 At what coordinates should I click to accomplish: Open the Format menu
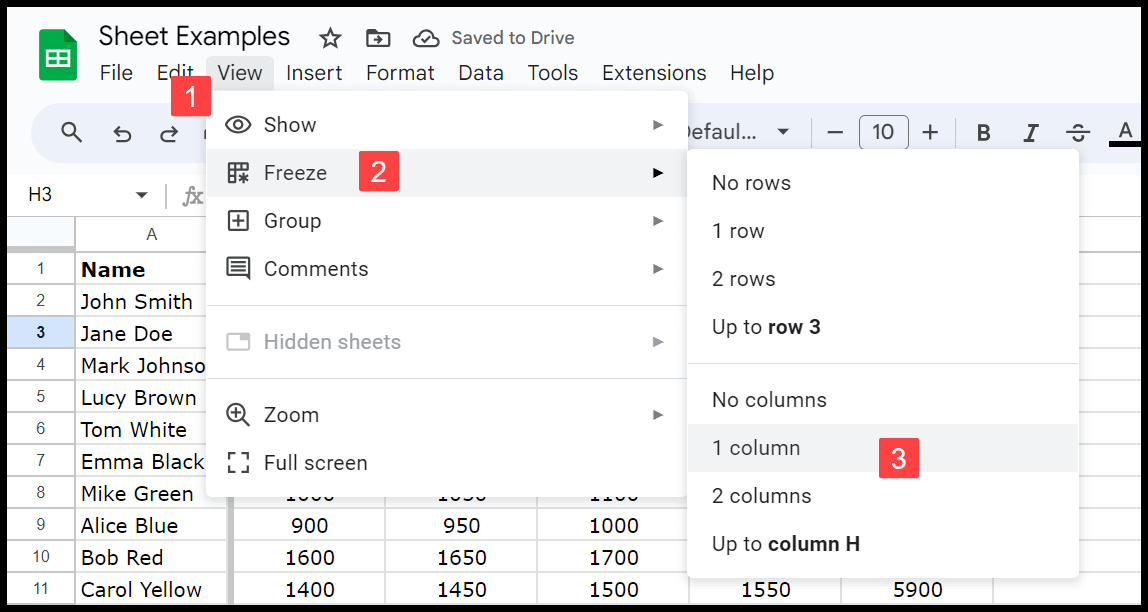click(x=400, y=73)
